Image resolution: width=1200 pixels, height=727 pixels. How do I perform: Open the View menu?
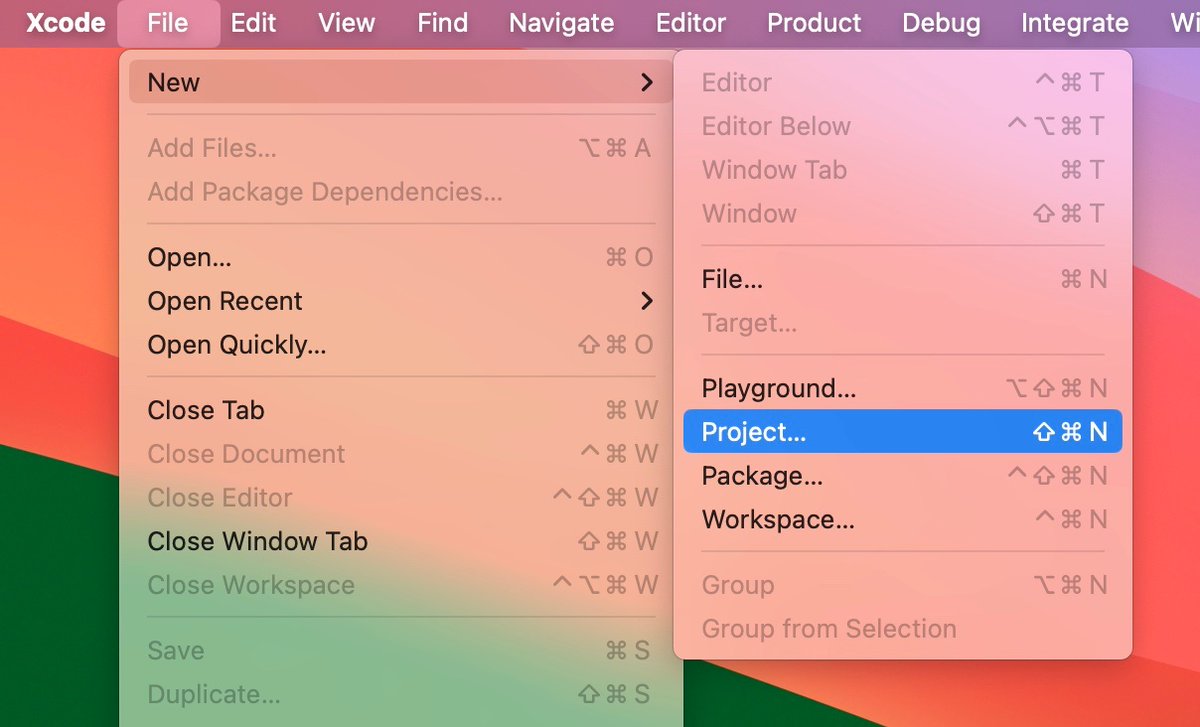pos(346,23)
